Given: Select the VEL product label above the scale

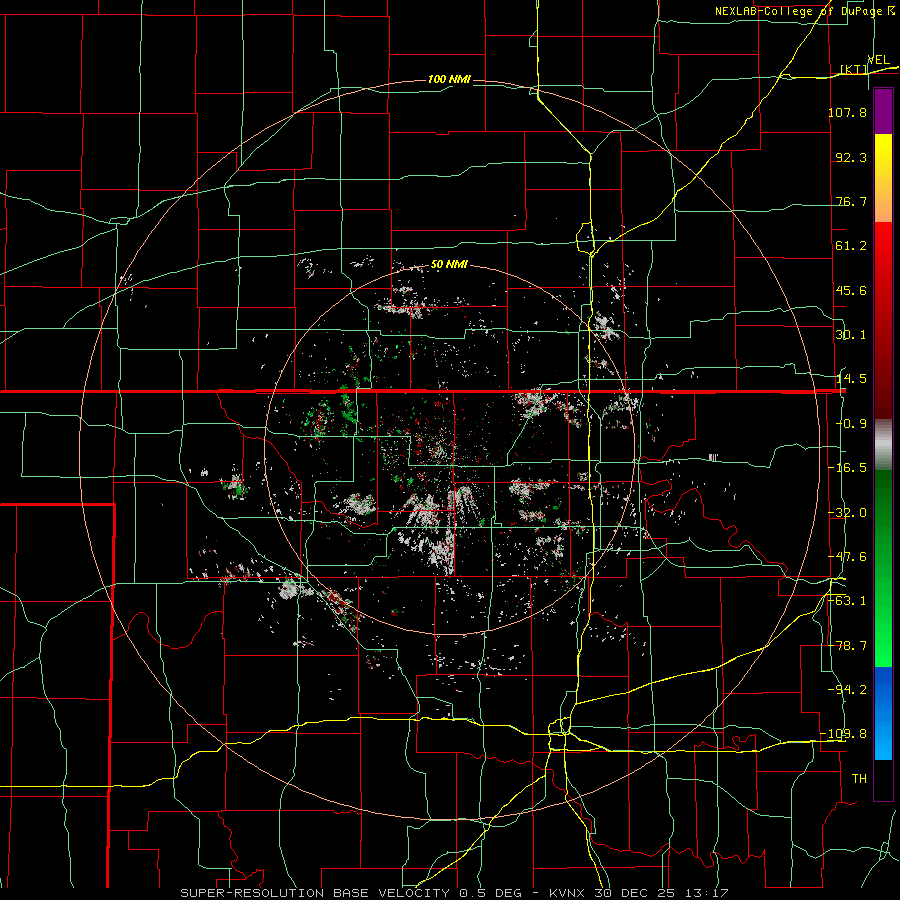Looking at the screenshot, I should 878,60.
